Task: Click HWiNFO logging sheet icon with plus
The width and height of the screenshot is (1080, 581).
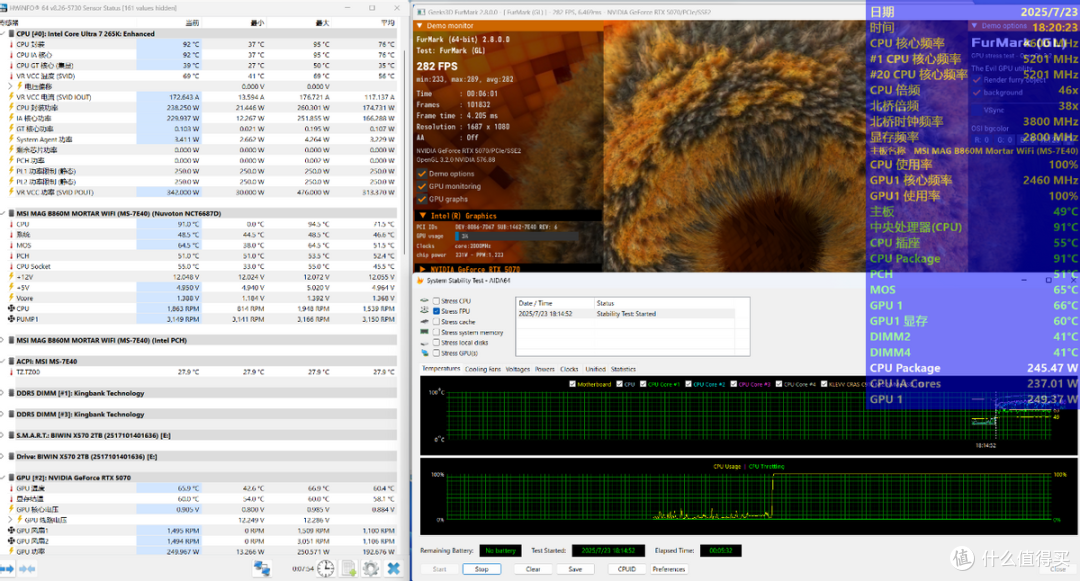Action: [x=349, y=569]
